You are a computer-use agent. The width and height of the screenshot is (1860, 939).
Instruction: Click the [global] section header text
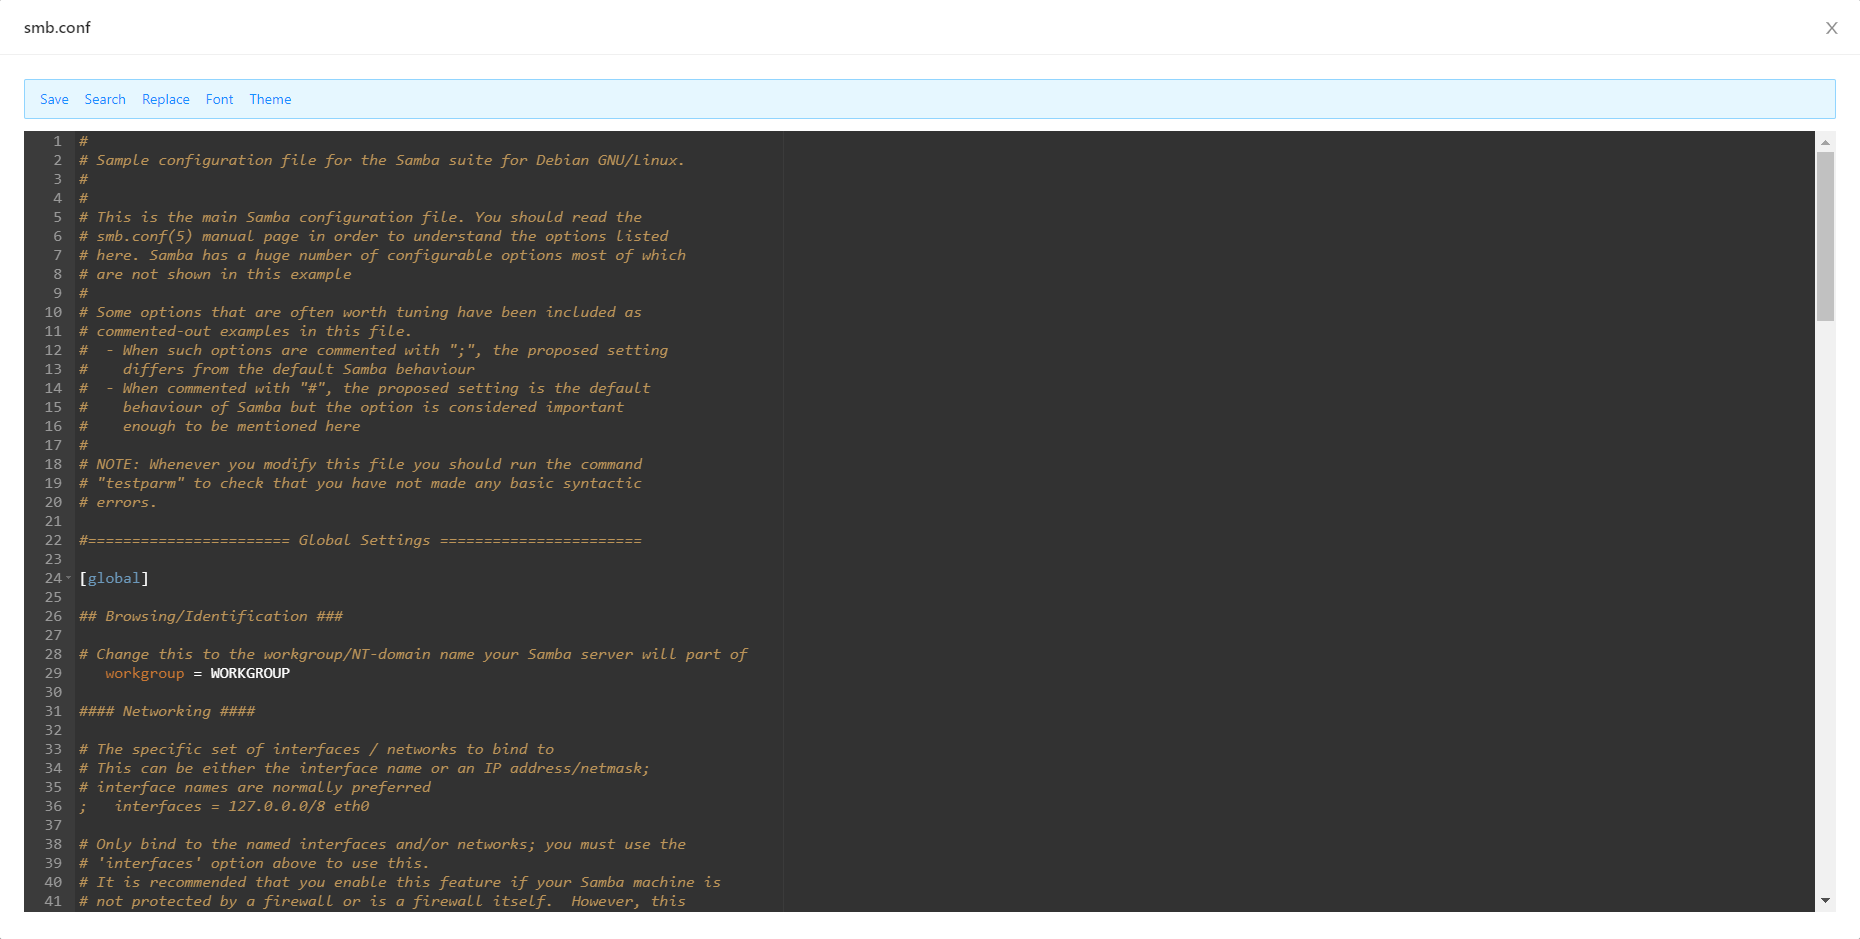[x=114, y=578]
